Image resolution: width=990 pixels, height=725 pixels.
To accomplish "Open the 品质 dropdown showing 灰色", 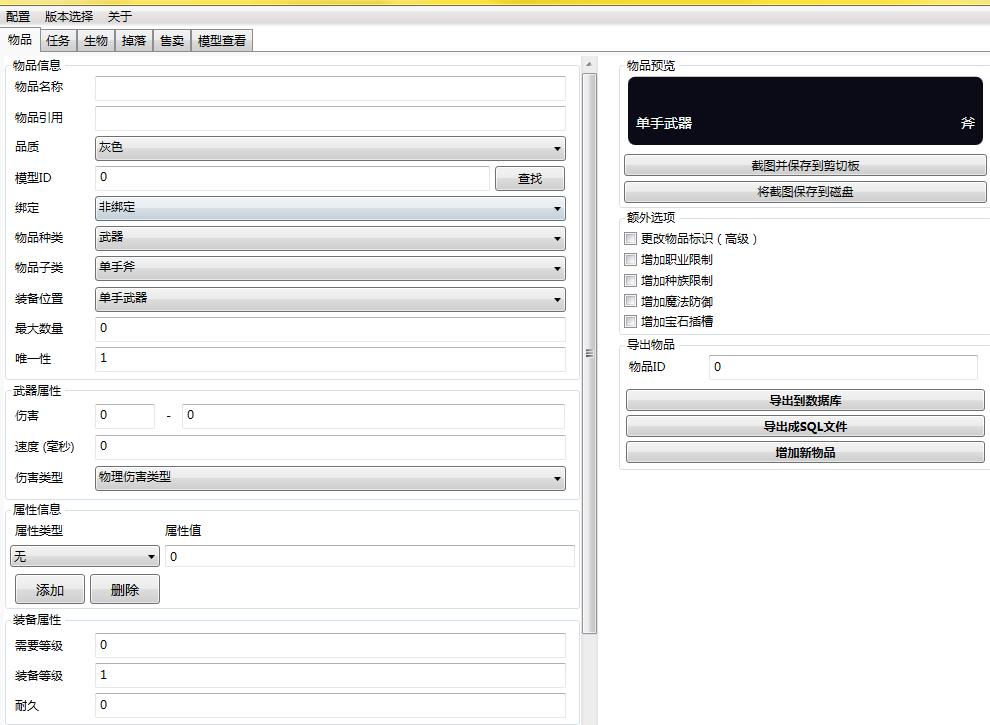I will [x=330, y=148].
